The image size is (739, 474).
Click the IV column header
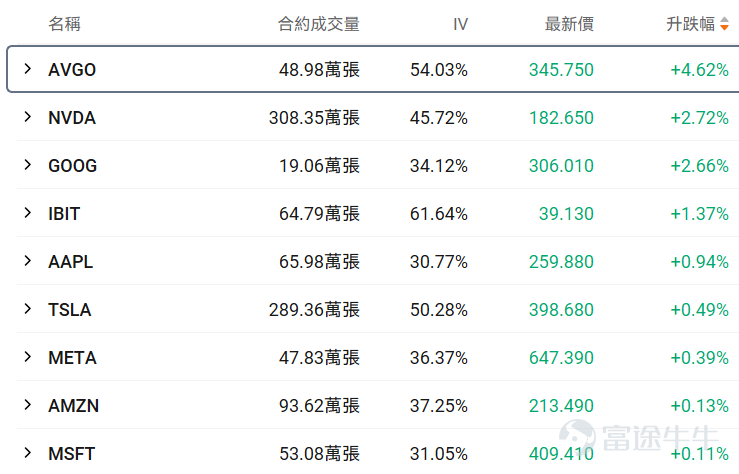pos(460,24)
